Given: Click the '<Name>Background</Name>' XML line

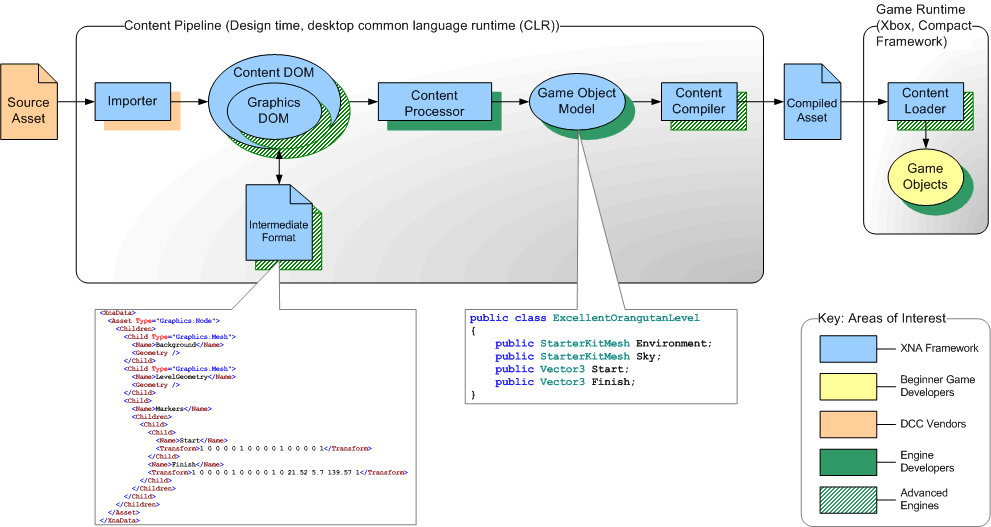Looking at the screenshot, I should coord(178,344).
